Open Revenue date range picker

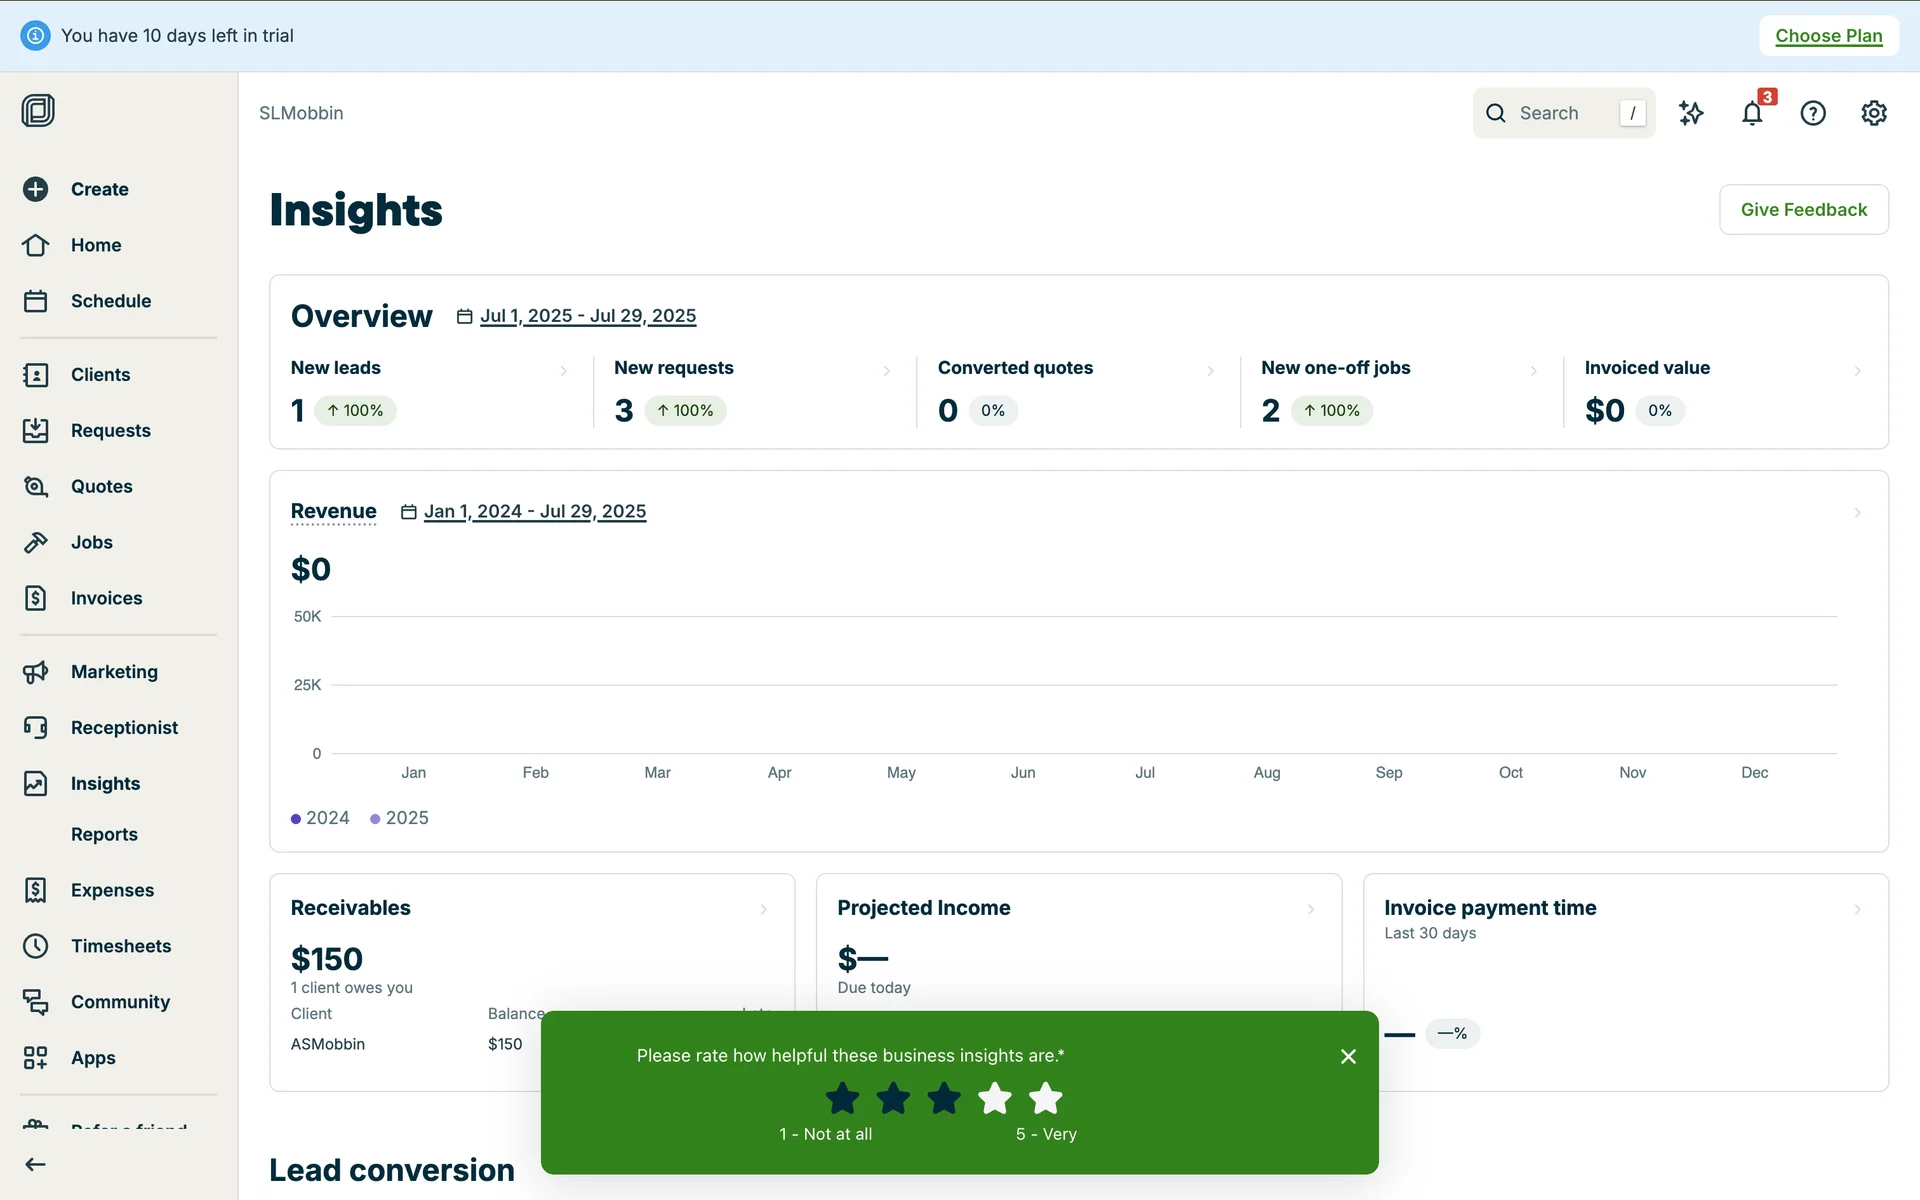(x=534, y=512)
